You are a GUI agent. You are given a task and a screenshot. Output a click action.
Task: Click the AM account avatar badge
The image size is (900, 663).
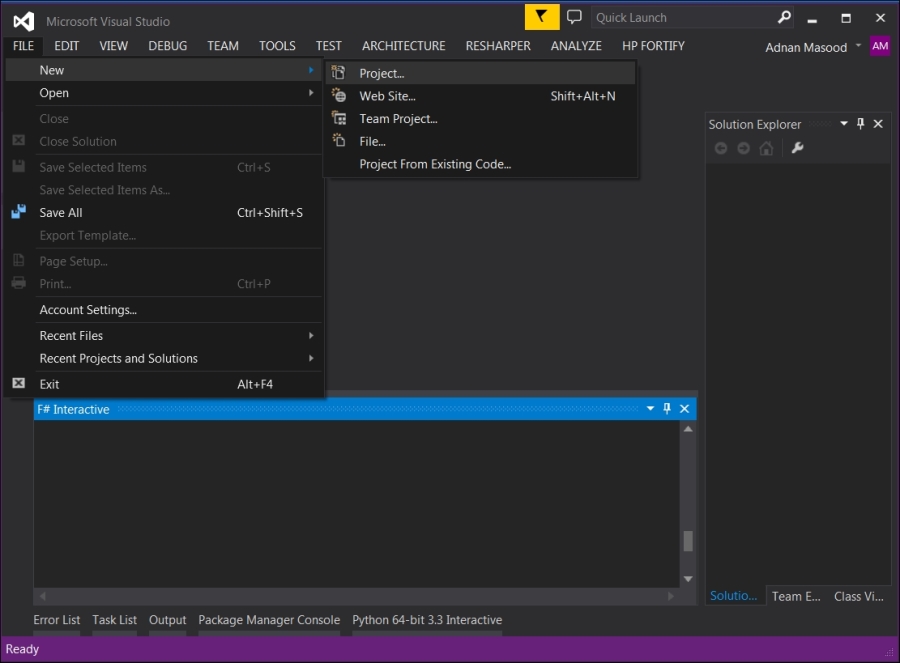tap(880, 46)
